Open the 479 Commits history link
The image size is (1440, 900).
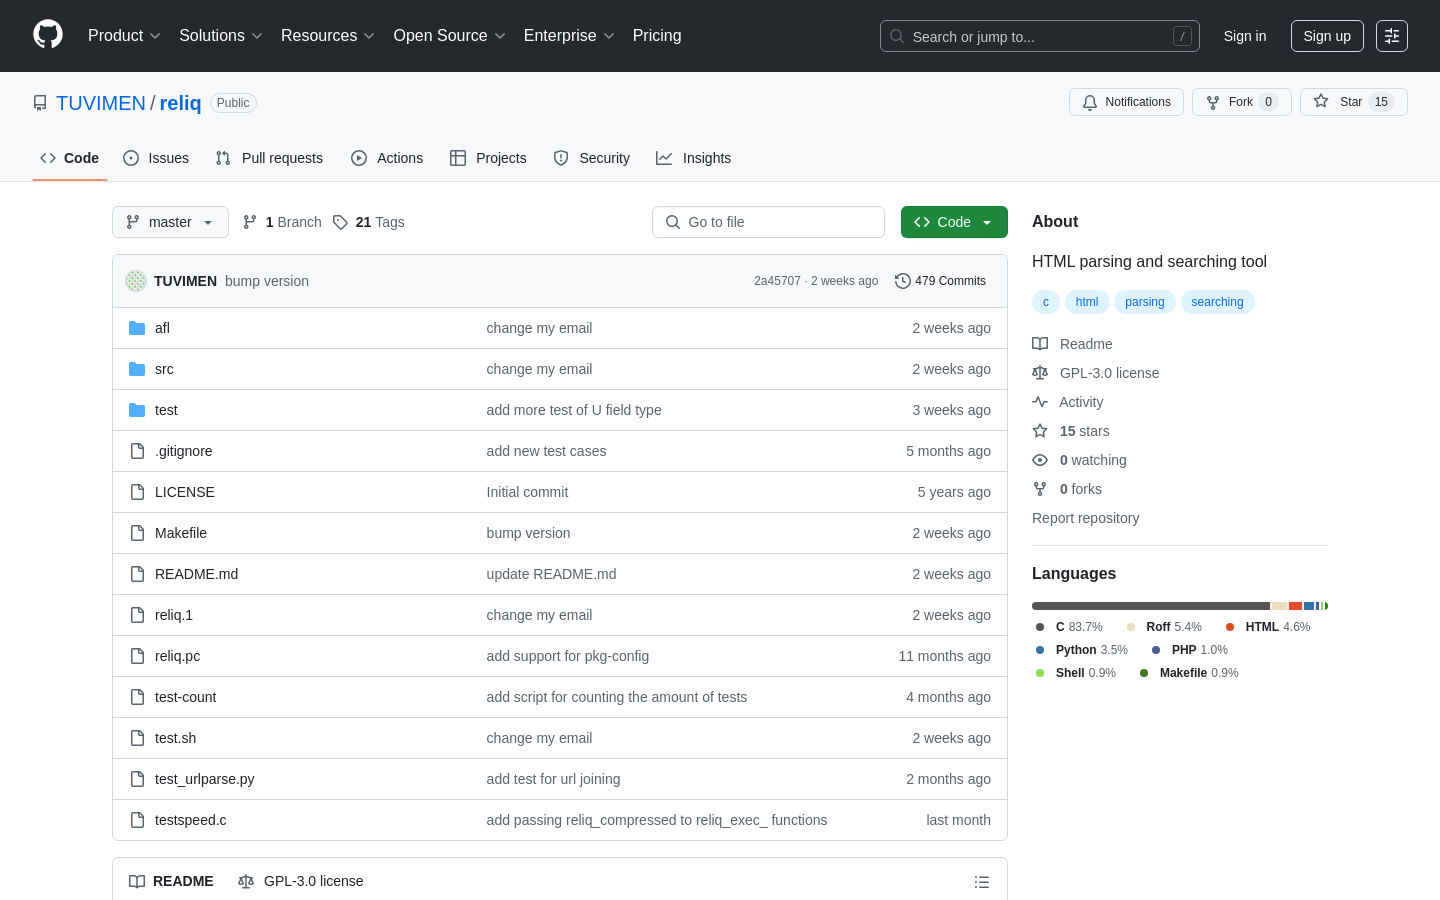(x=940, y=281)
